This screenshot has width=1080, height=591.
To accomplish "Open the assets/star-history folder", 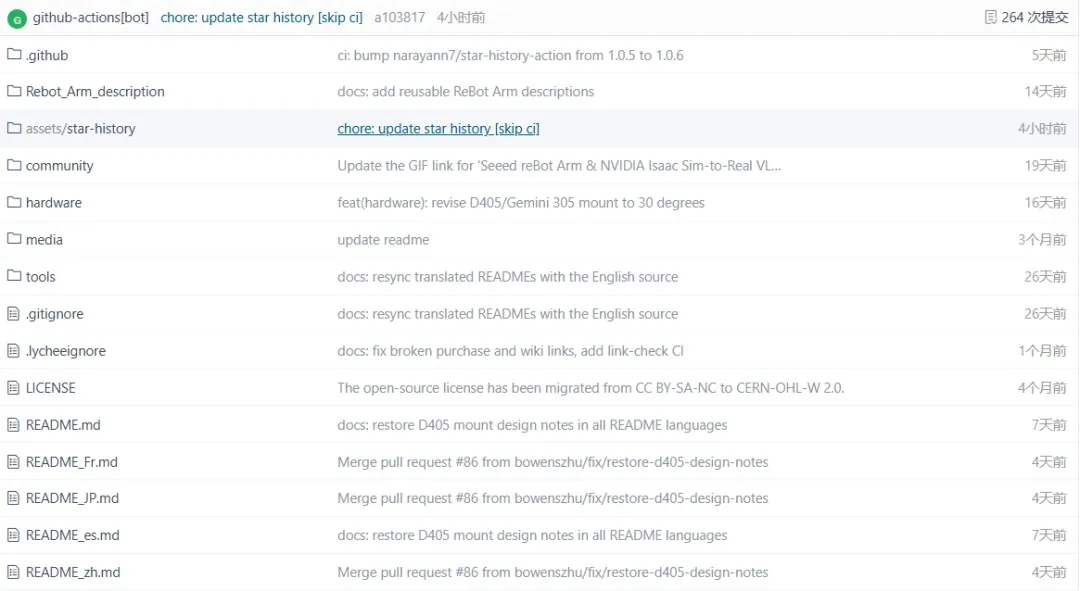I will coord(81,129).
